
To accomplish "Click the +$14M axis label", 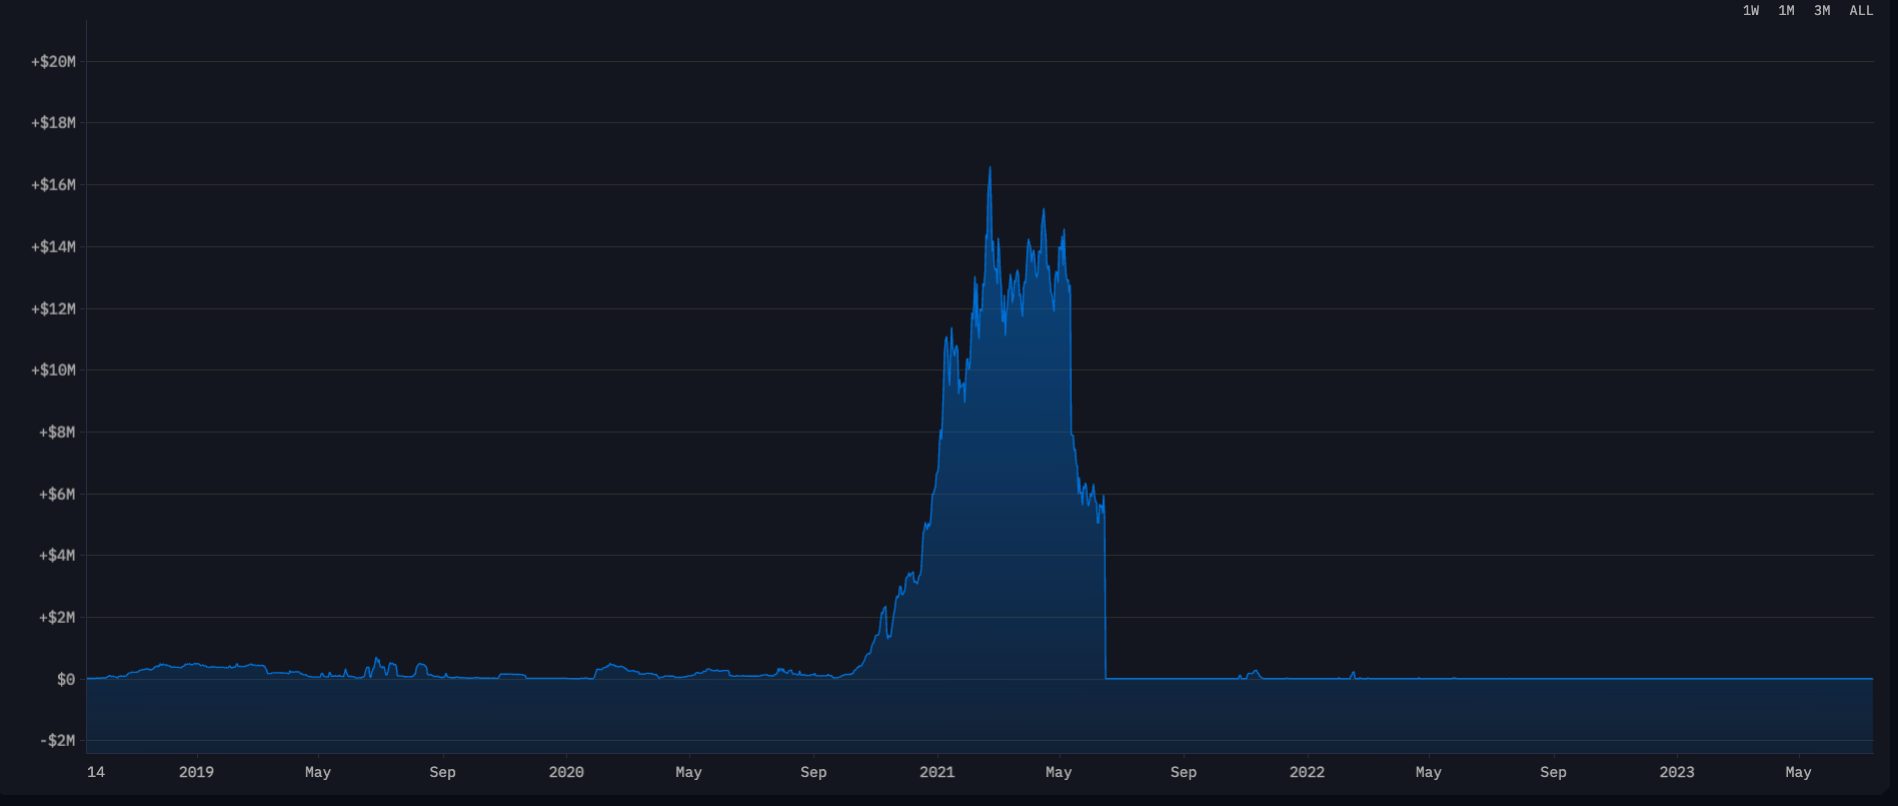I will pyautogui.click(x=53, y=247).
